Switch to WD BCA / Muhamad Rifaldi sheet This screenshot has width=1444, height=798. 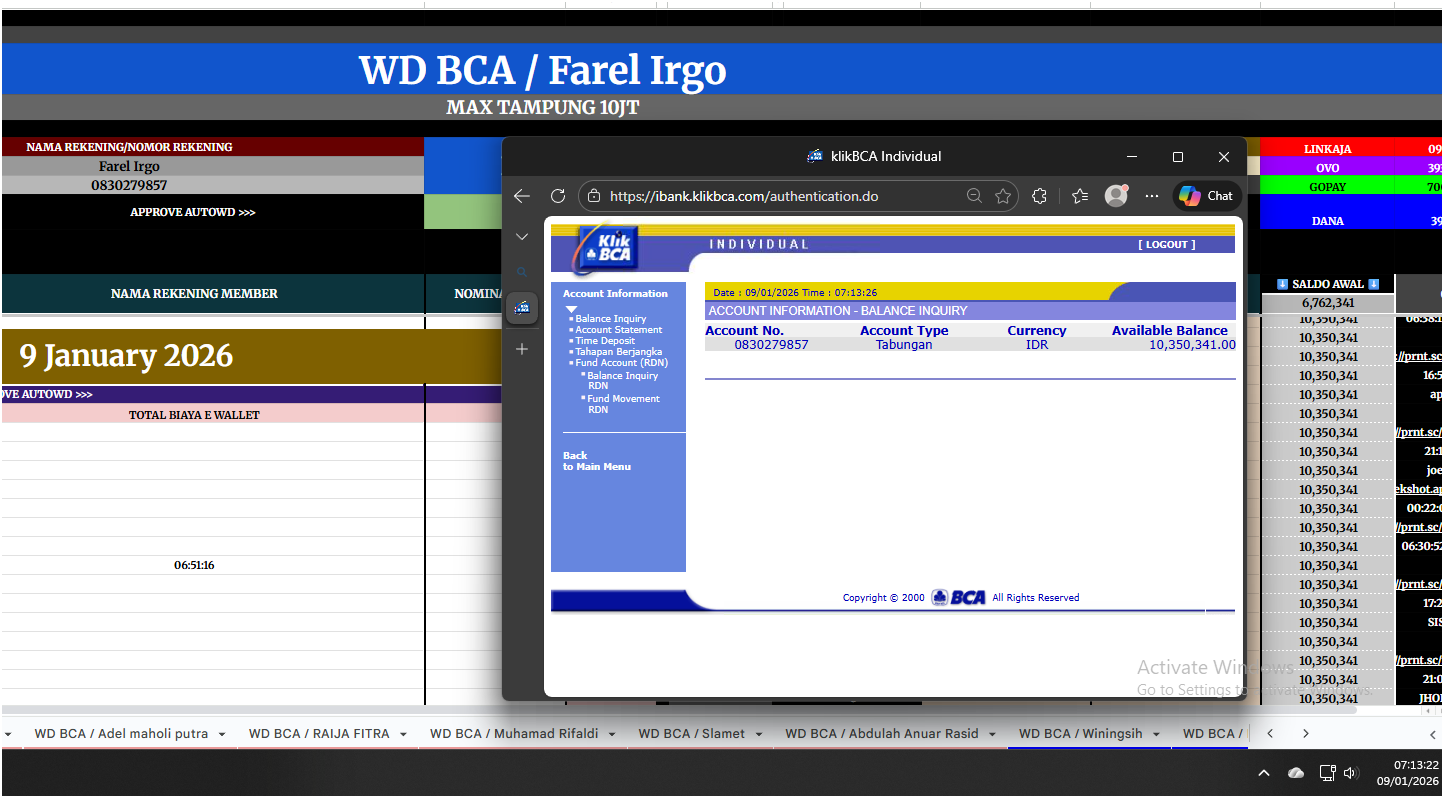tap(514, 734)
